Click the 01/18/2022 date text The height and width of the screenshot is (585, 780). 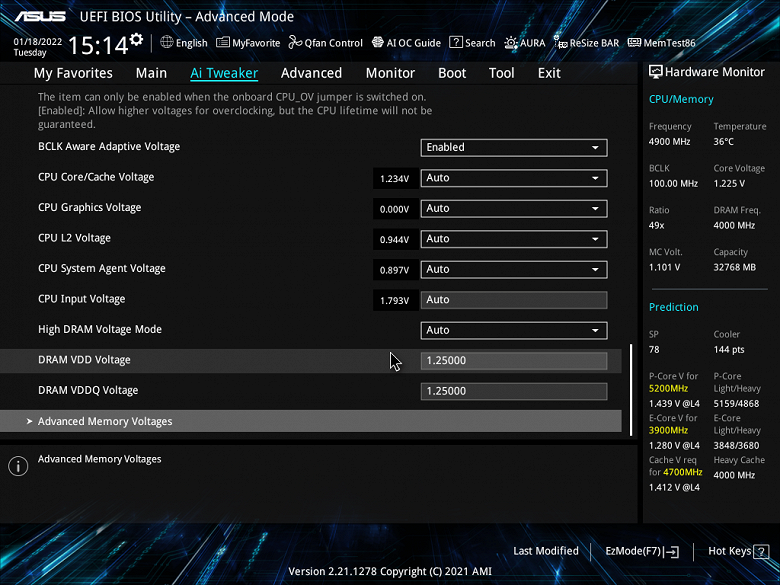(x=38, y=42)
